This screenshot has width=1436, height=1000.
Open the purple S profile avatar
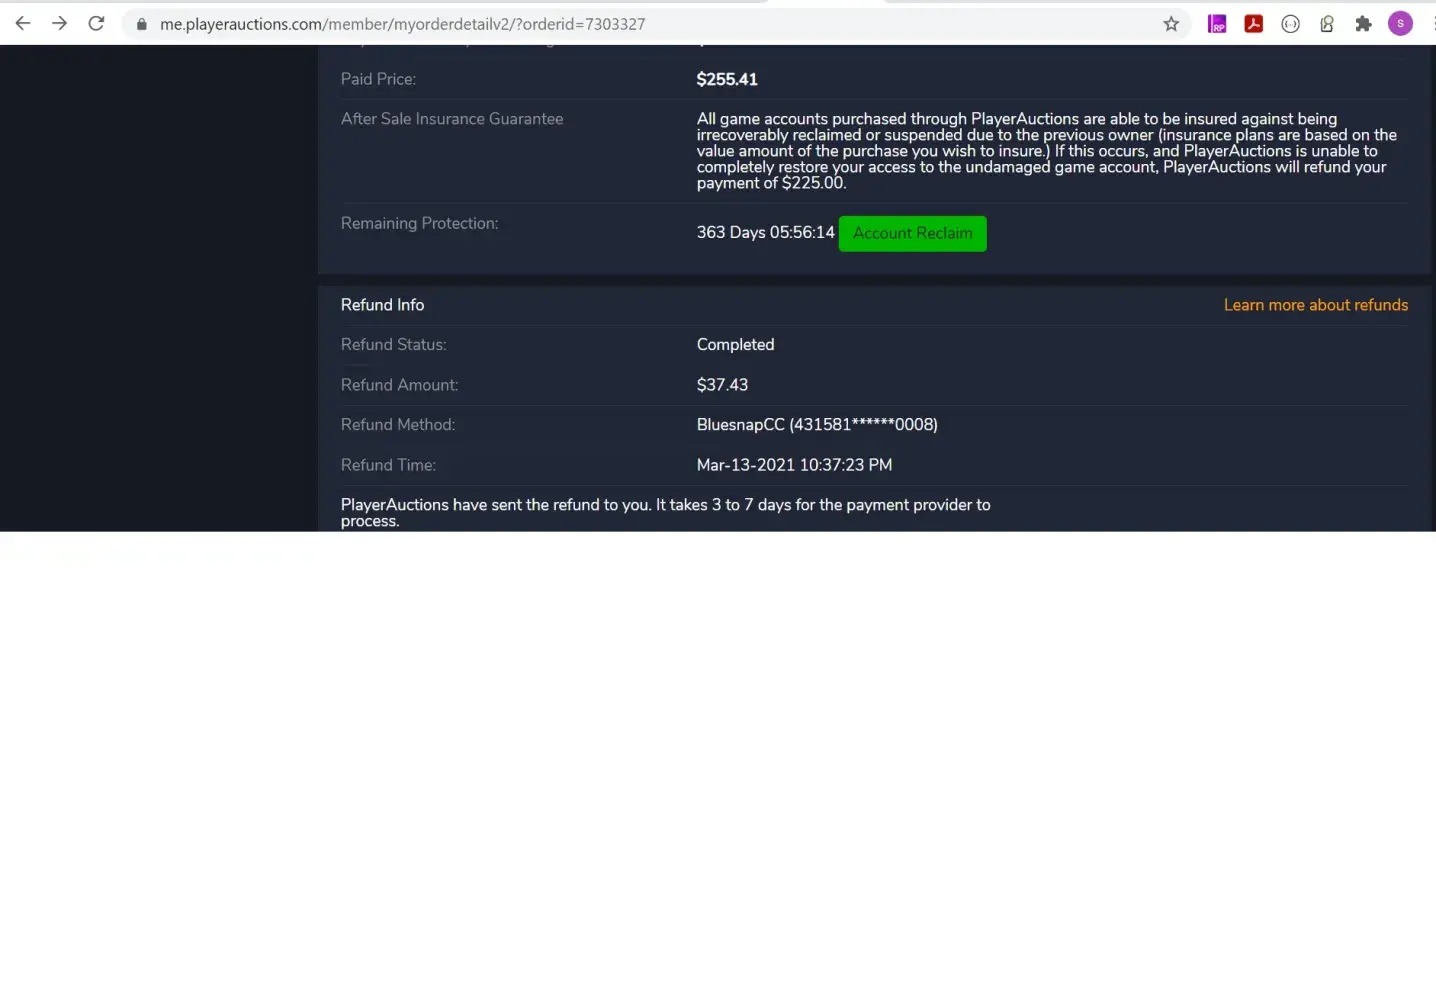tap(1400, 24)
